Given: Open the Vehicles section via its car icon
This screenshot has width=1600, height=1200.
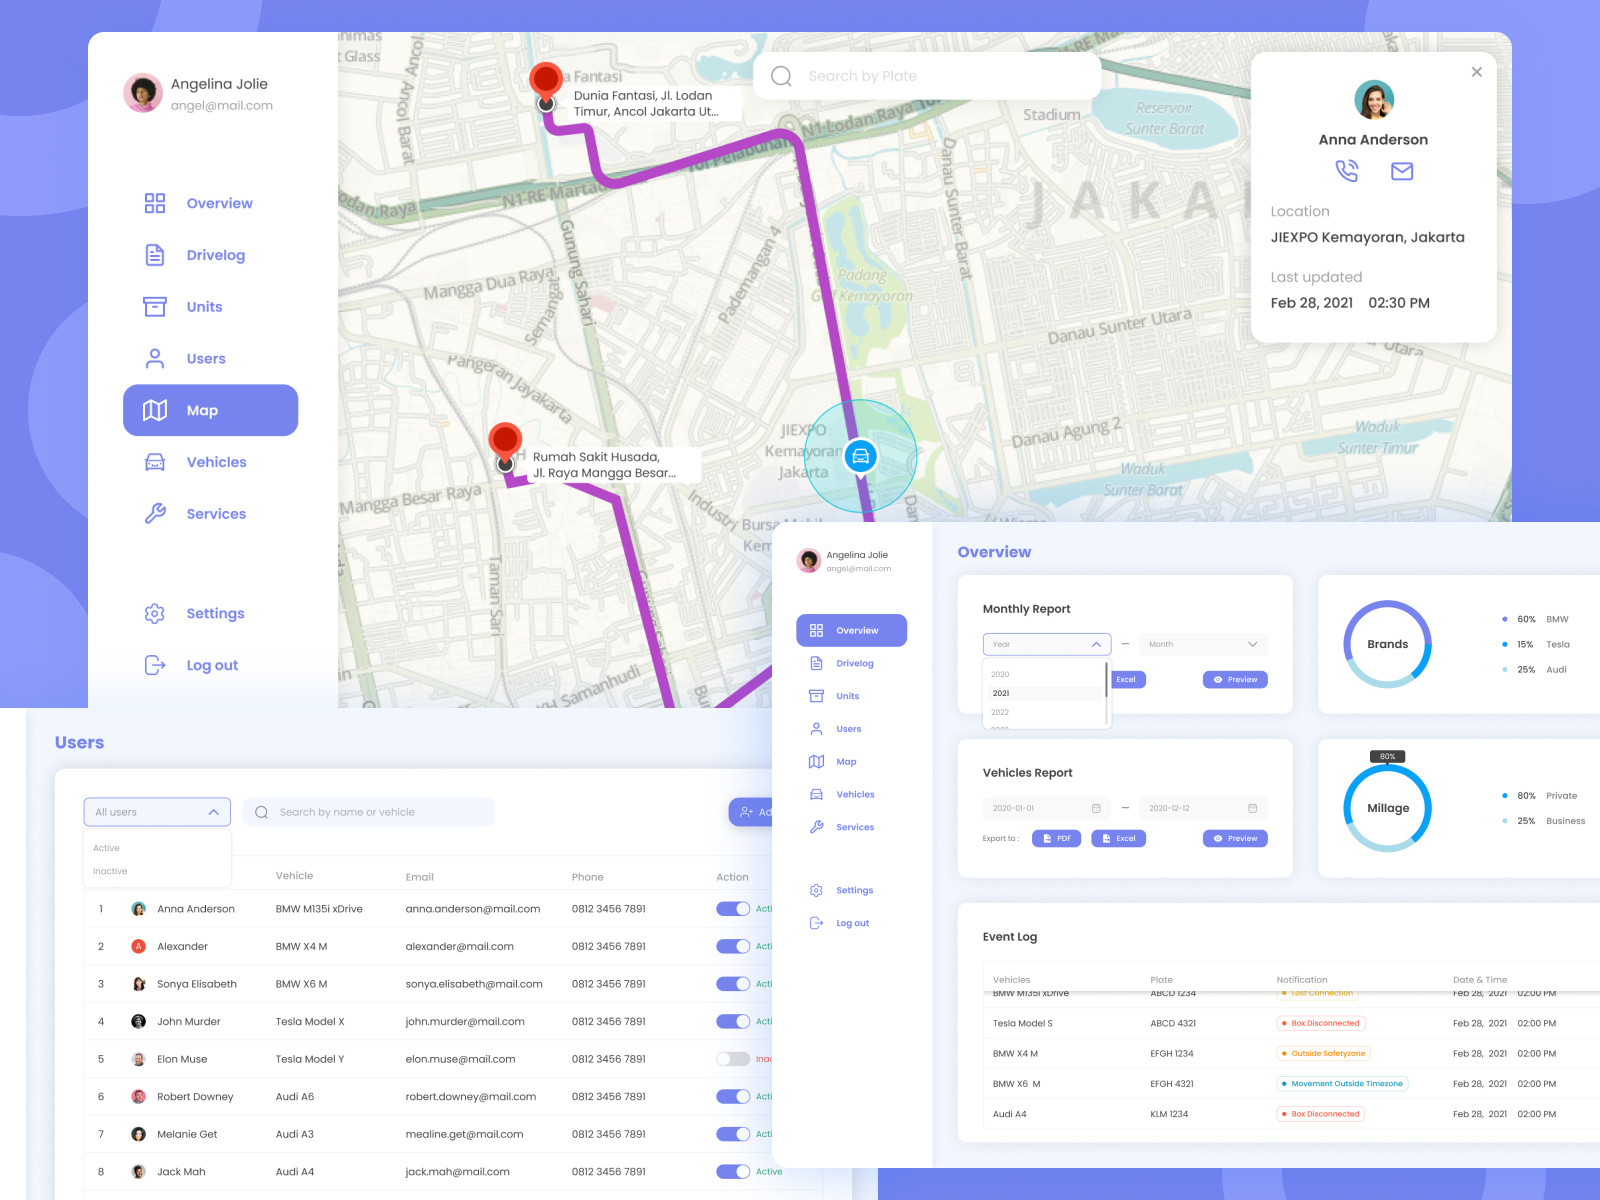Looking at the screenshot, I should (155, 462).
